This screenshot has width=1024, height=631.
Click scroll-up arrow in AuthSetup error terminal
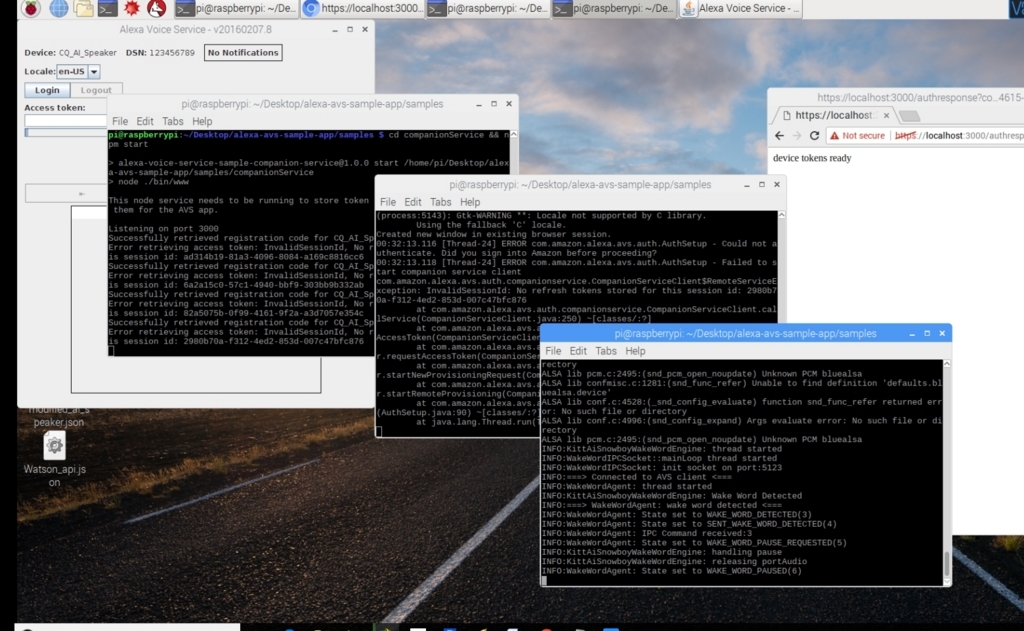click(781, 215)
